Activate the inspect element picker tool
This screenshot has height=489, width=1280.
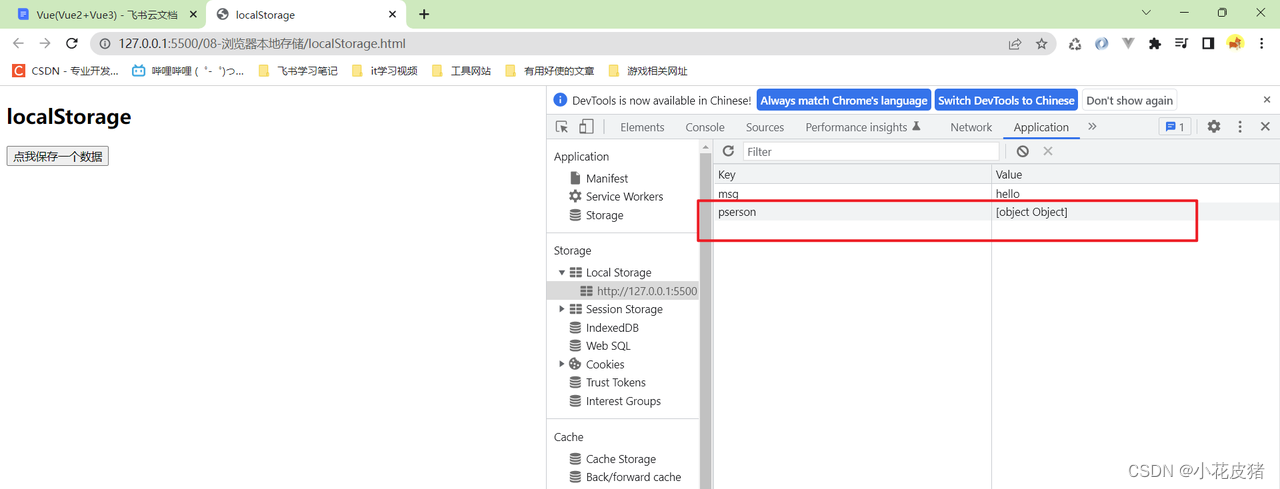562,127
